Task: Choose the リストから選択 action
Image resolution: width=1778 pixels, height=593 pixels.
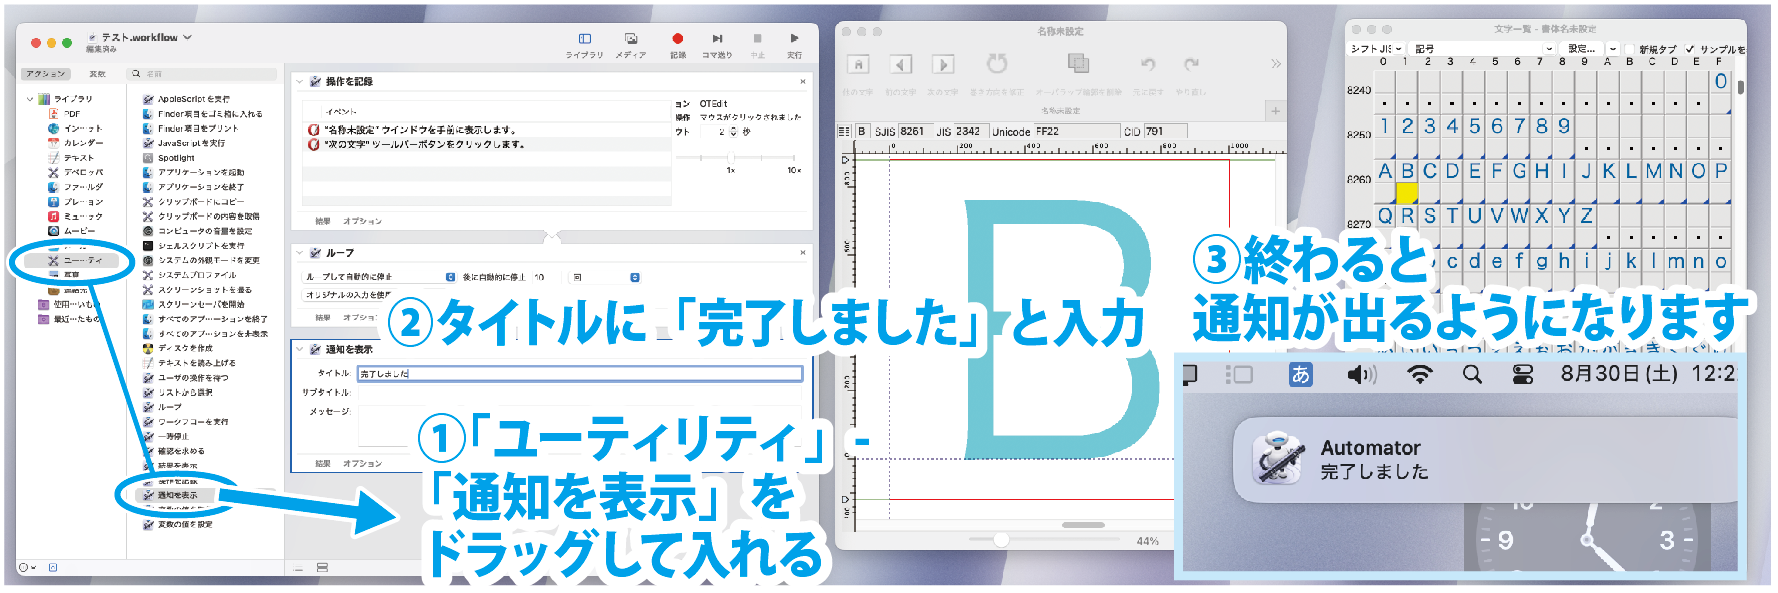Action: [x=178, y=392]
